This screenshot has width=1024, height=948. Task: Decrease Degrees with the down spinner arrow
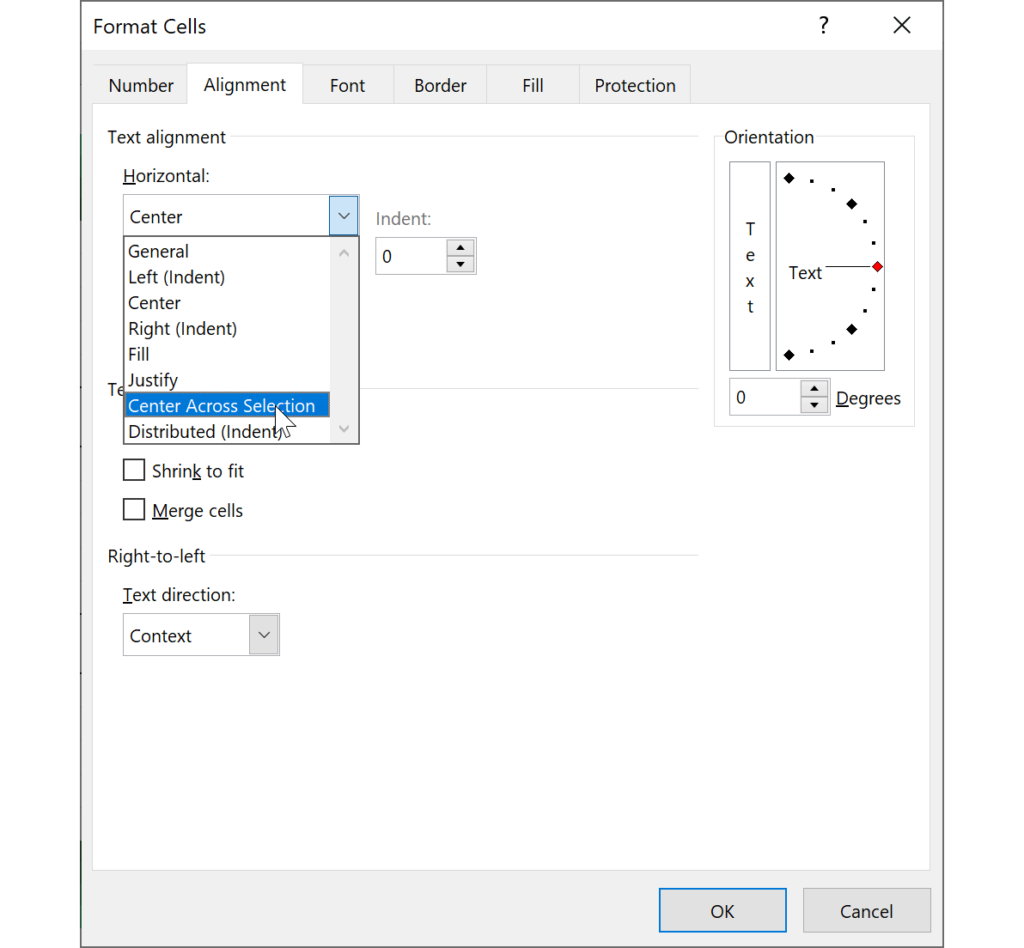click(x=815, y=405)
